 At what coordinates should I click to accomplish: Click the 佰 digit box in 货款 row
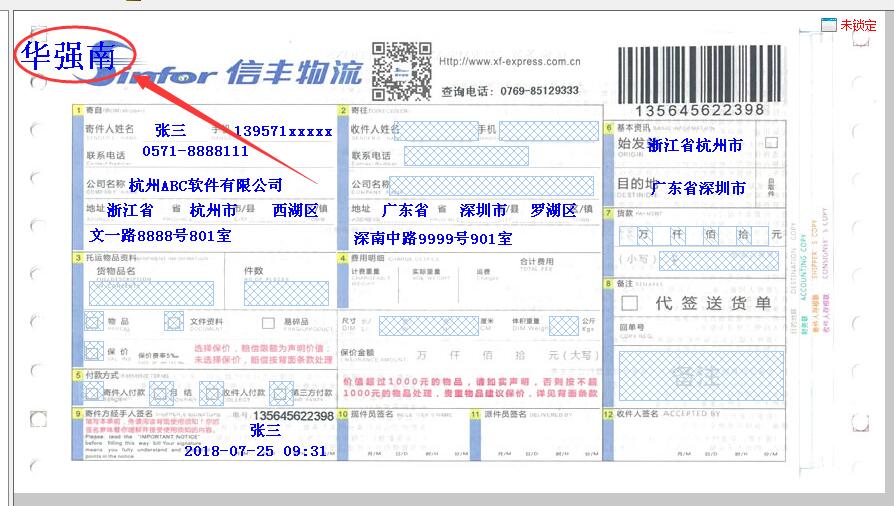710,234
